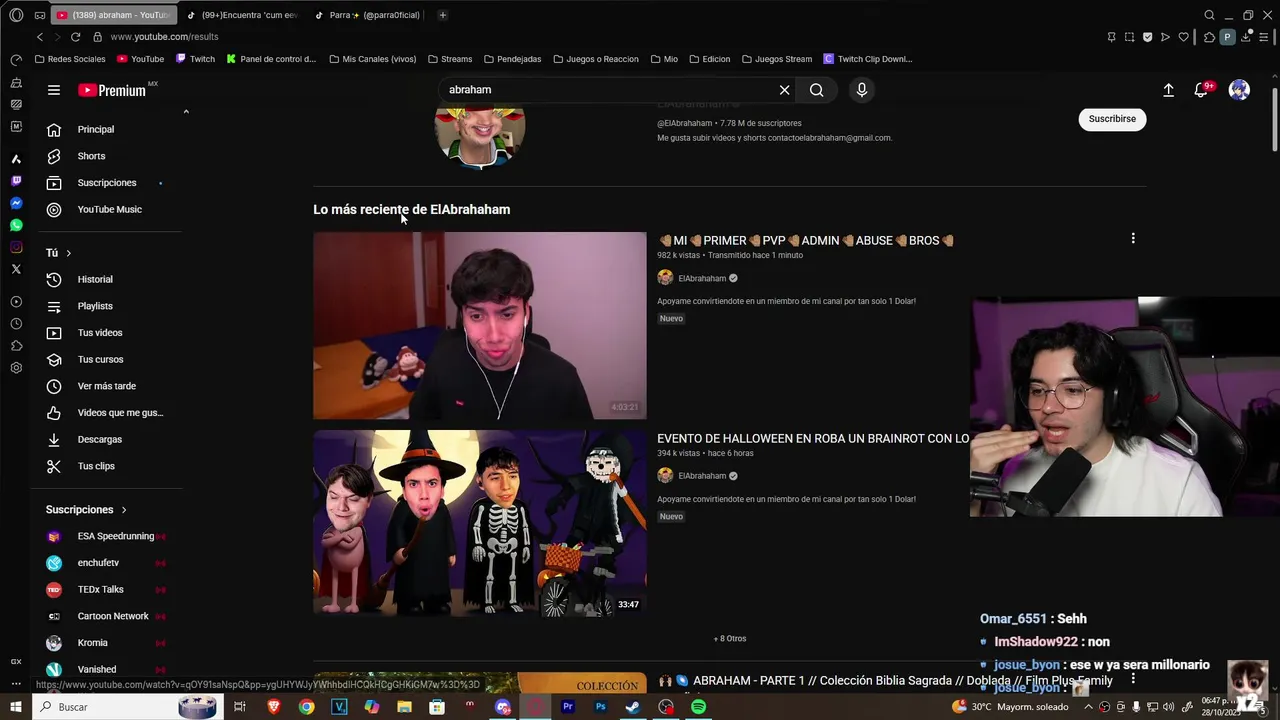Open the Streams bookmark folder
The height and width of the screenshot is (720, 1280).
pyautogui.click(x=449, y=59)
